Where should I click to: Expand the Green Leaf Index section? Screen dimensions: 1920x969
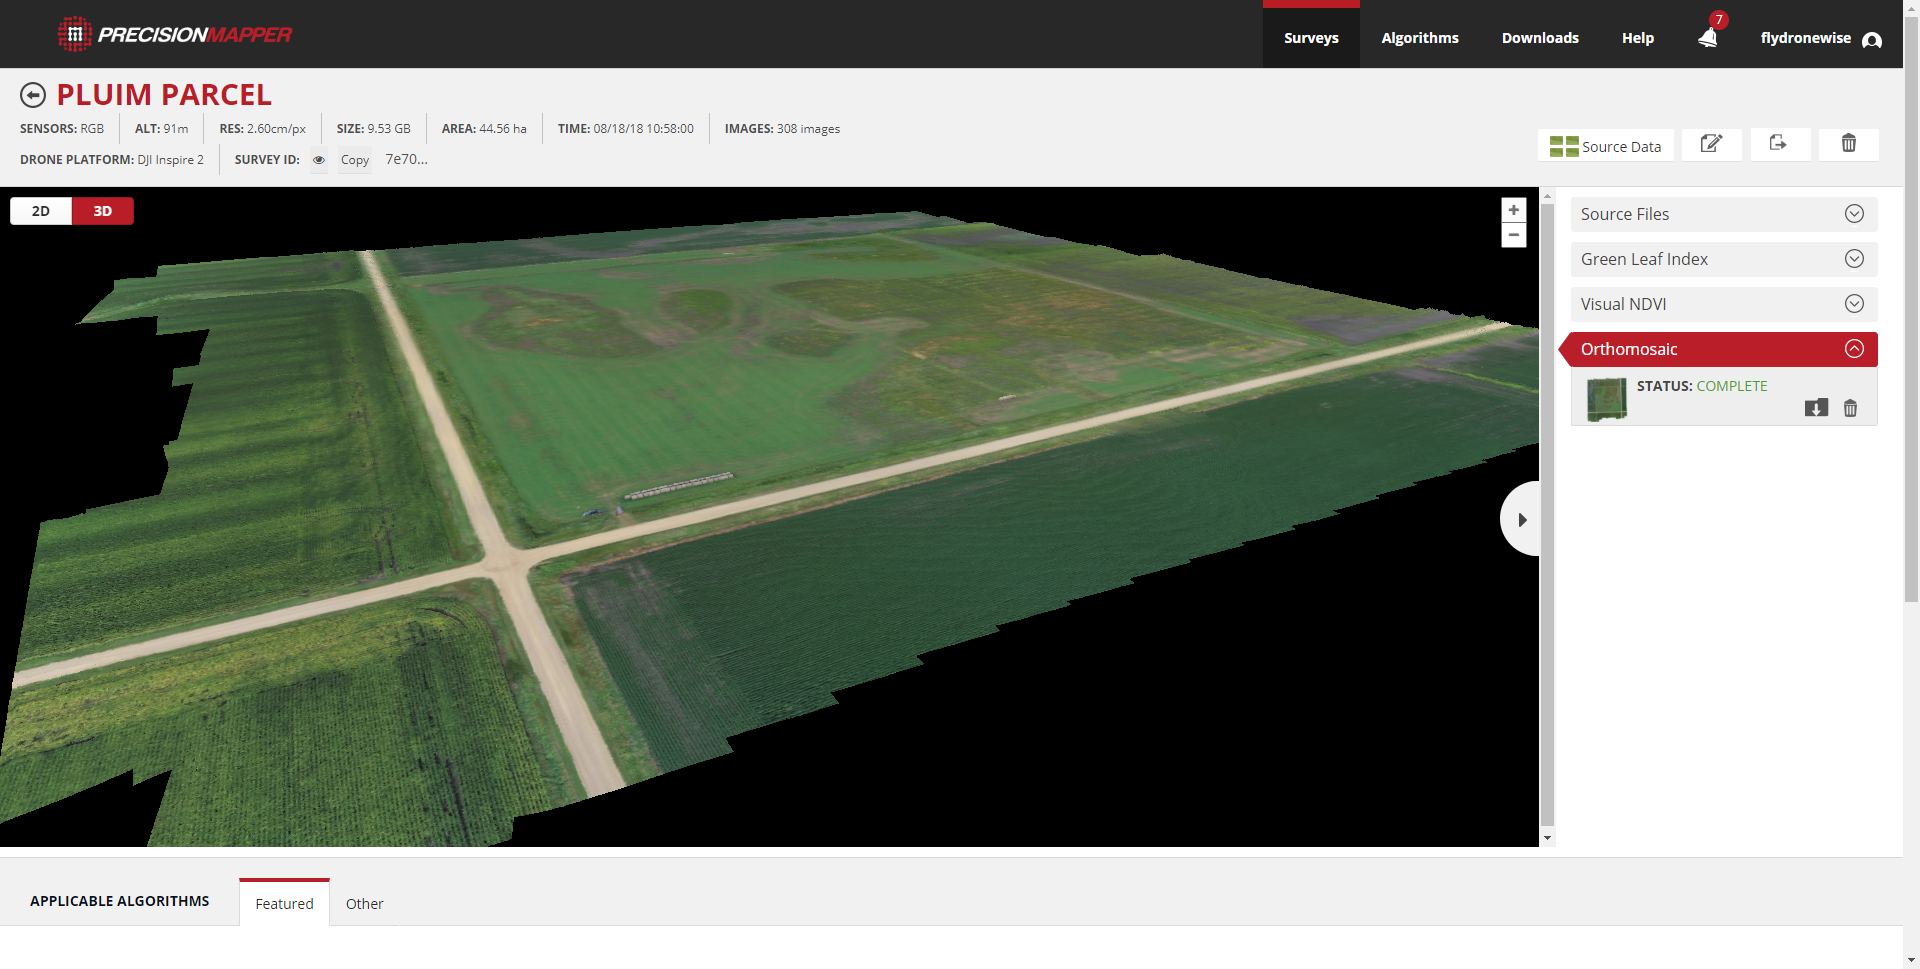[1724, 259]
